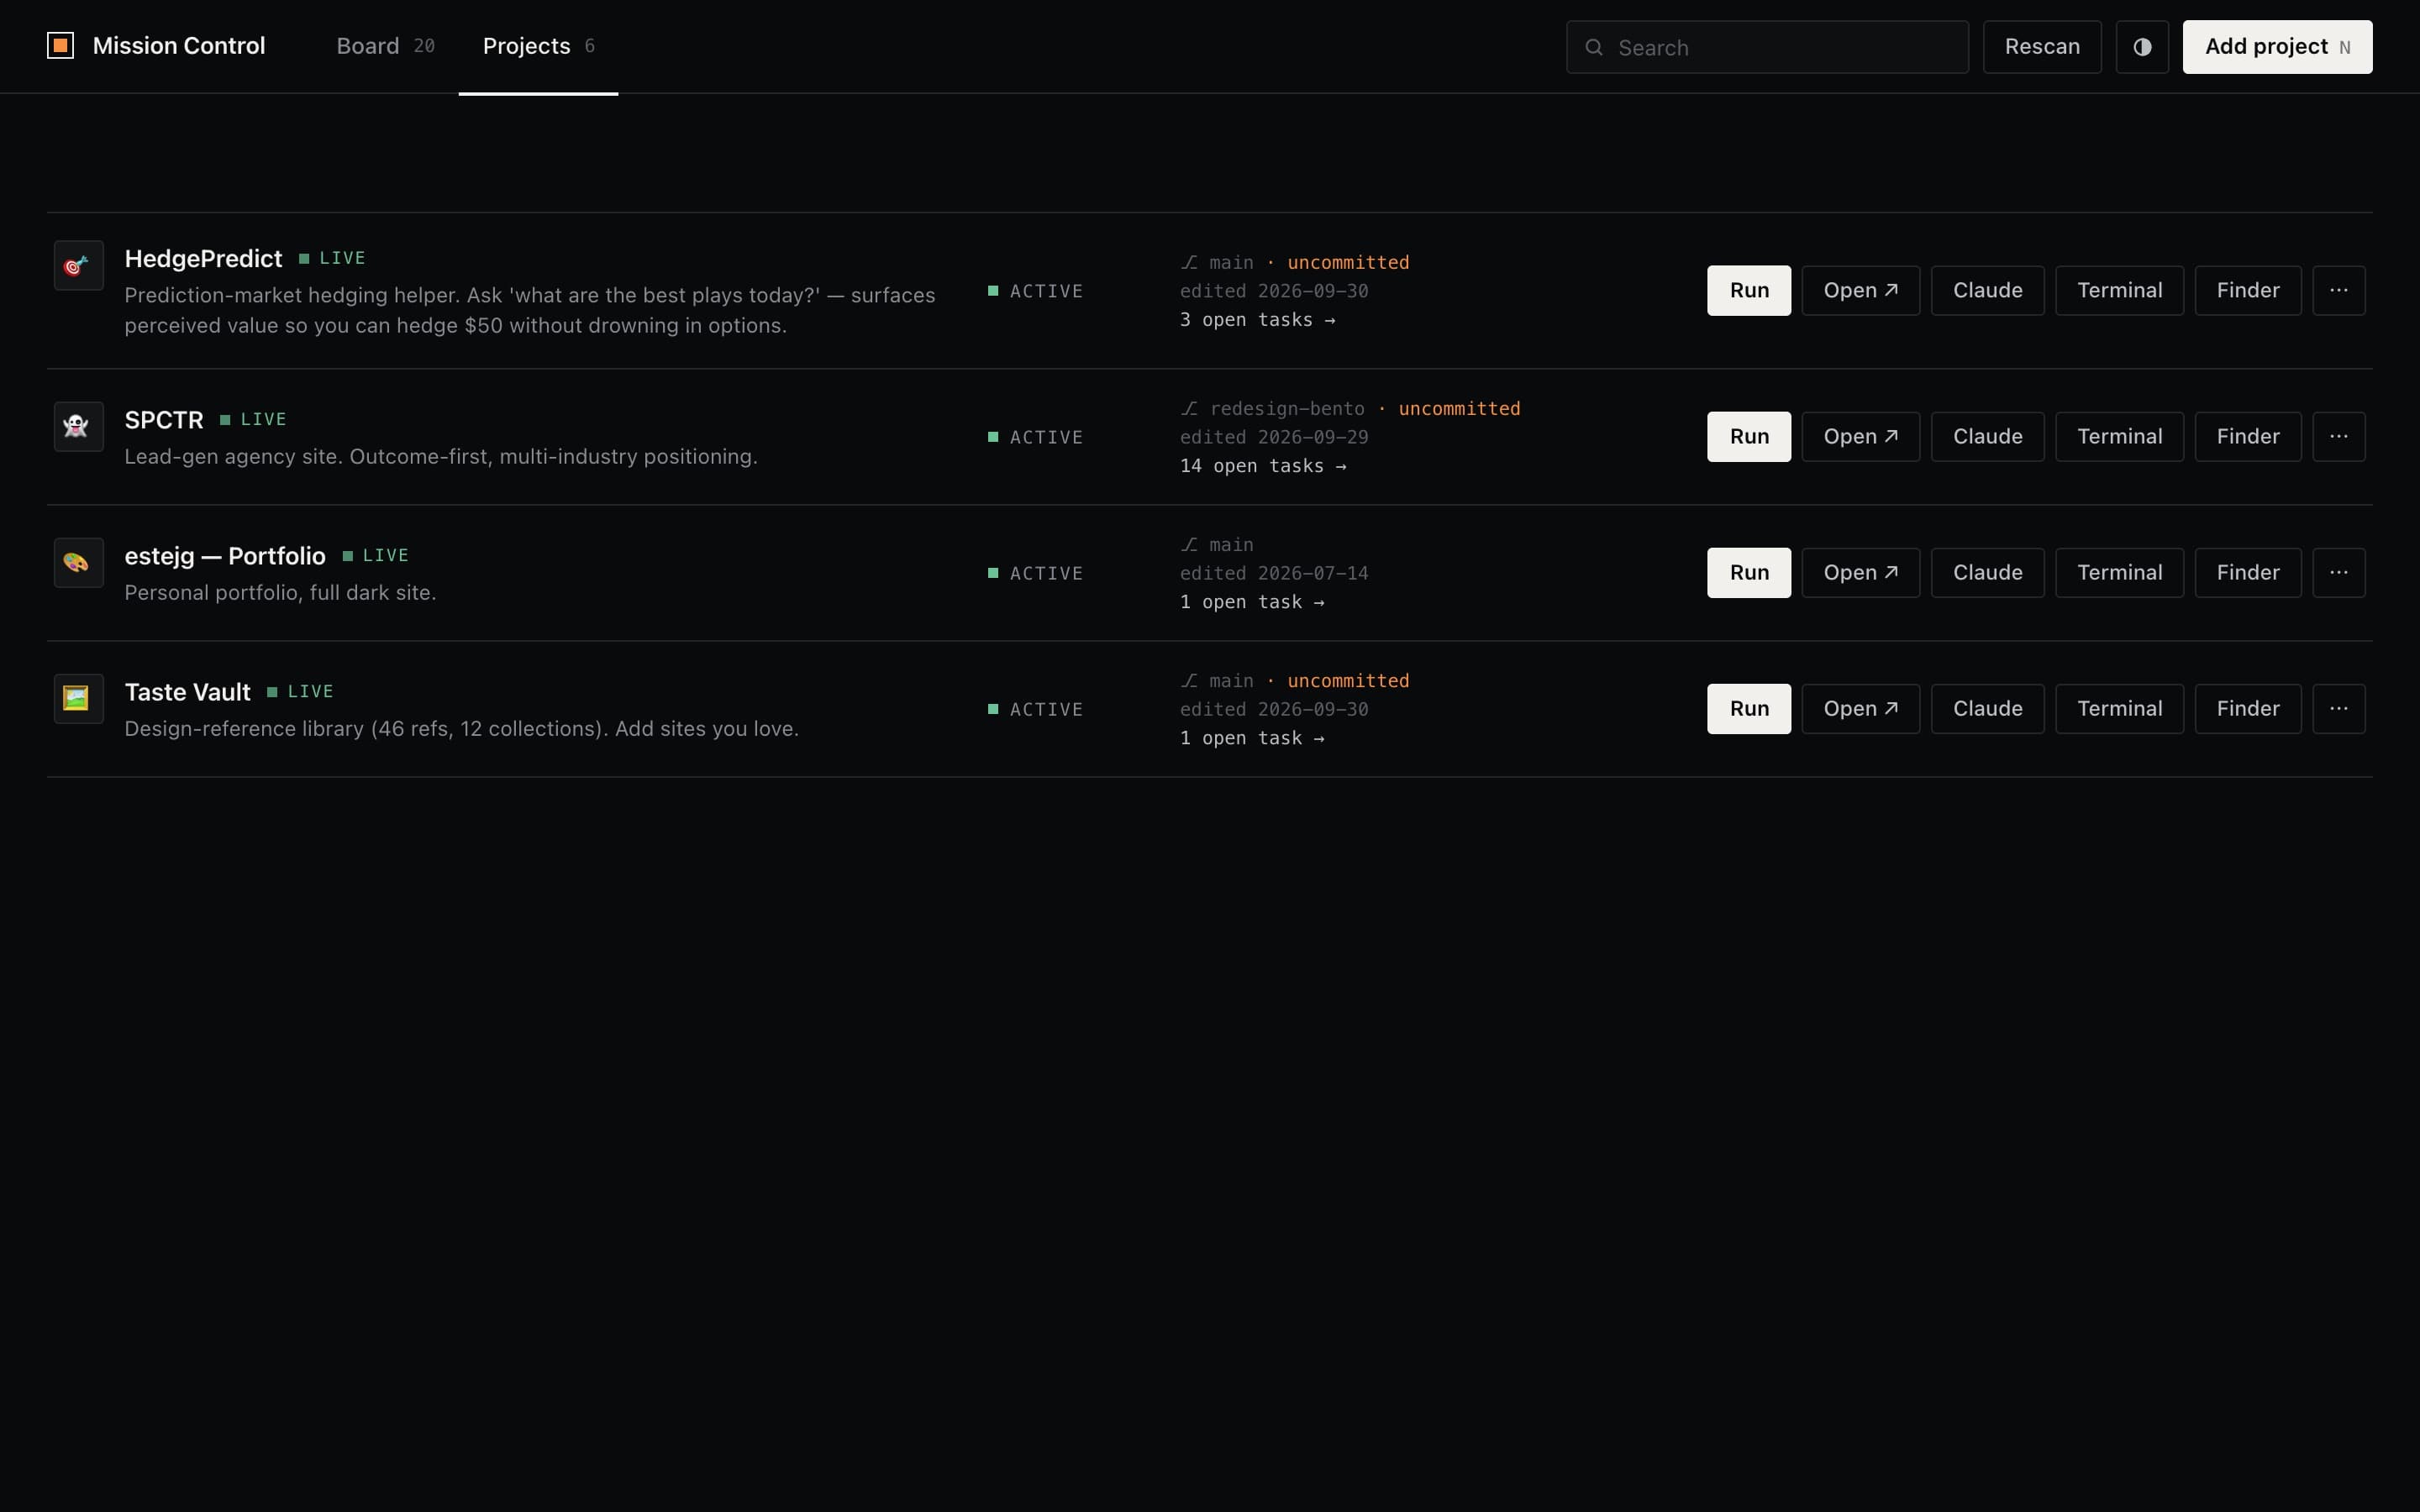Viewport: 2420px width, 1512px height.
Task: Open Terminal for estejg Portfolio
Action: [2119, 572]
